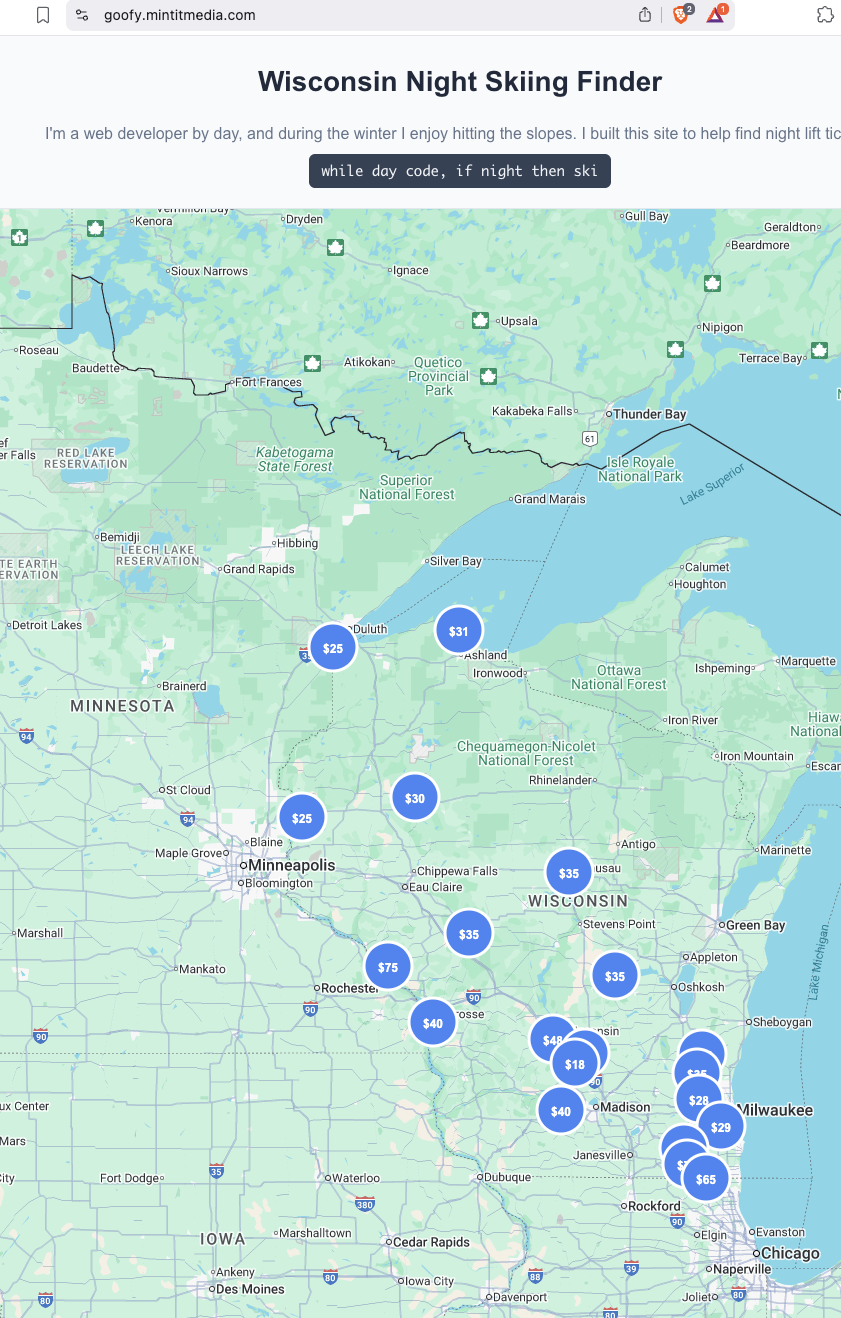Select the $31 marker near Ashland

(x=458, y=631)
